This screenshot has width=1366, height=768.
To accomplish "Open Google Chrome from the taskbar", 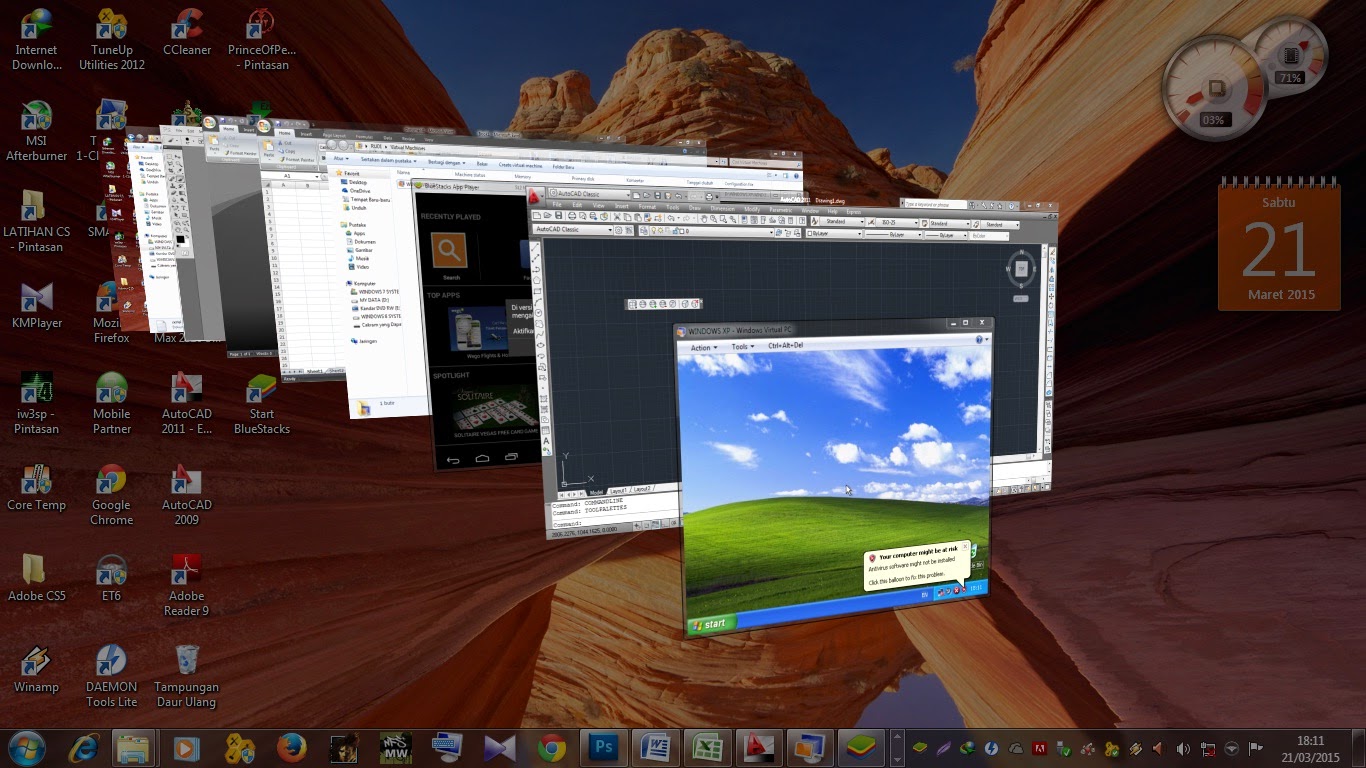I will pyautogui.click(x=551, y=747).
